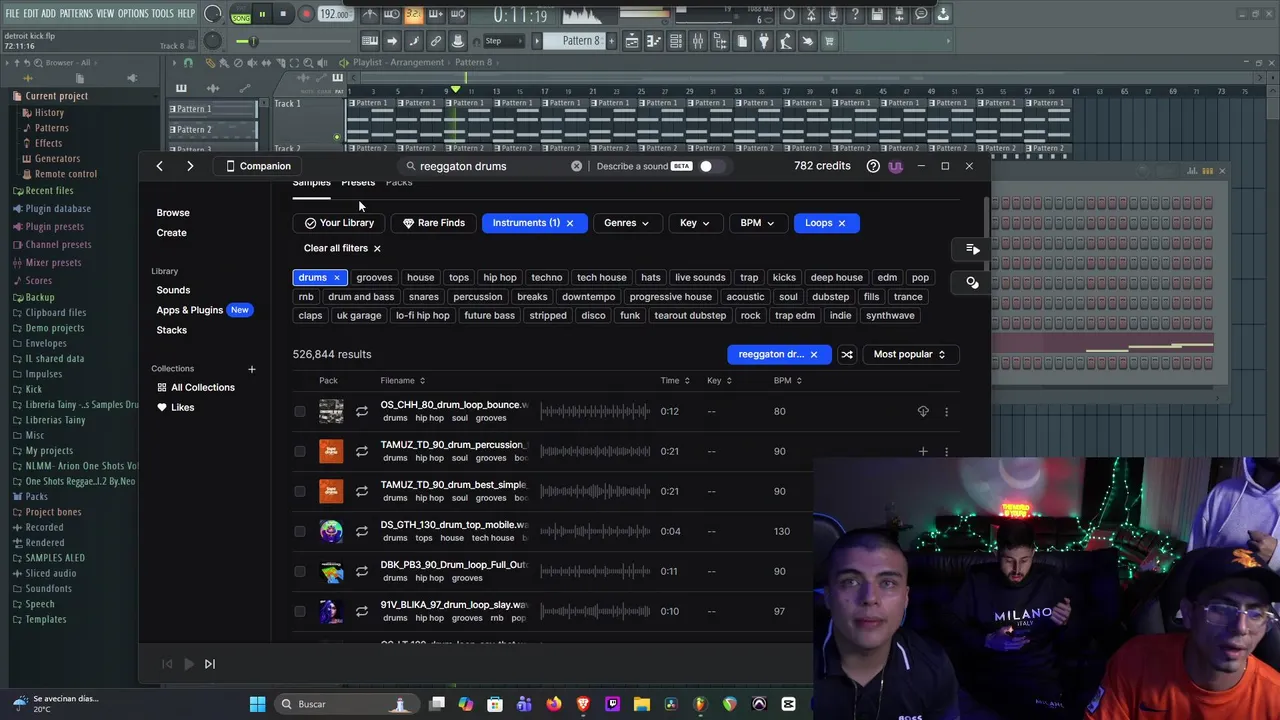Skip to next sample in player bar
Image resolution: width=1280 pixels, height=720 pixels.
[210, 664]
